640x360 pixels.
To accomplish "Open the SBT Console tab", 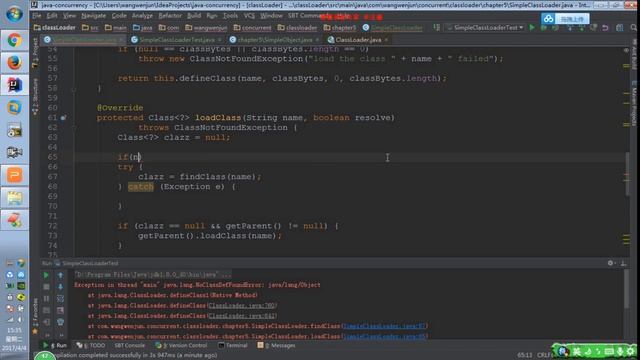I will tap(129, 345).
